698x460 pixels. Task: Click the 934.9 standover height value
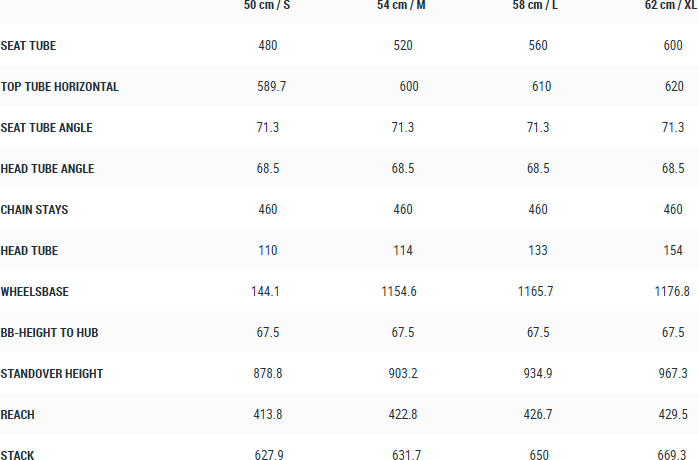[x=538, y=374]
